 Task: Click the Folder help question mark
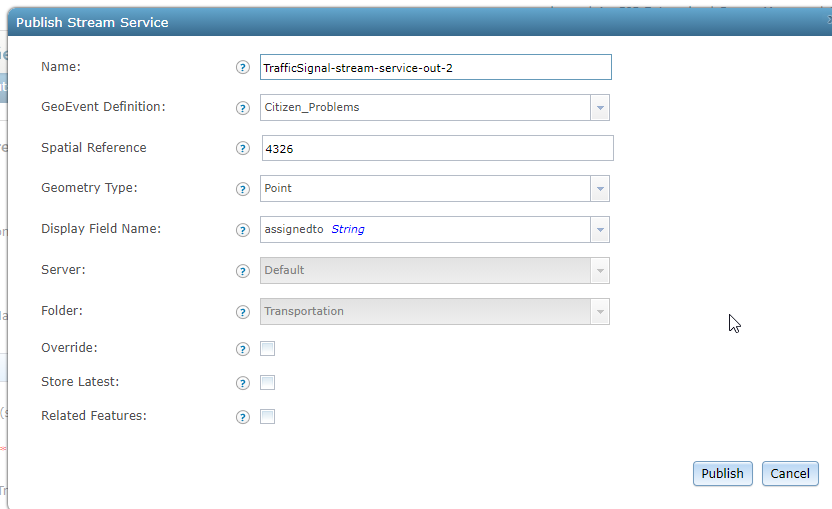point(242,312)
